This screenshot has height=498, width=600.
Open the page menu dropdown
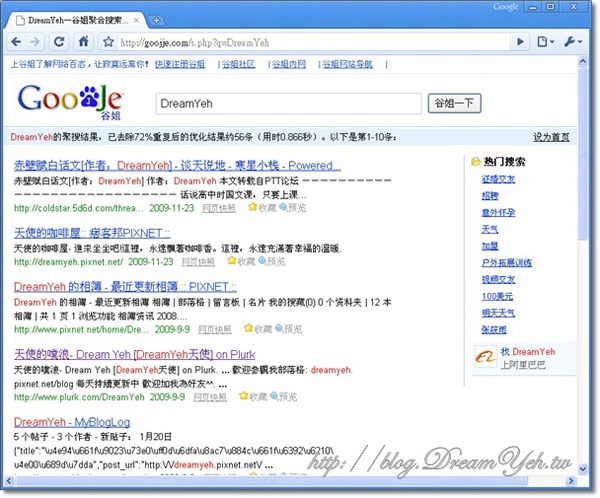point(546,41)
